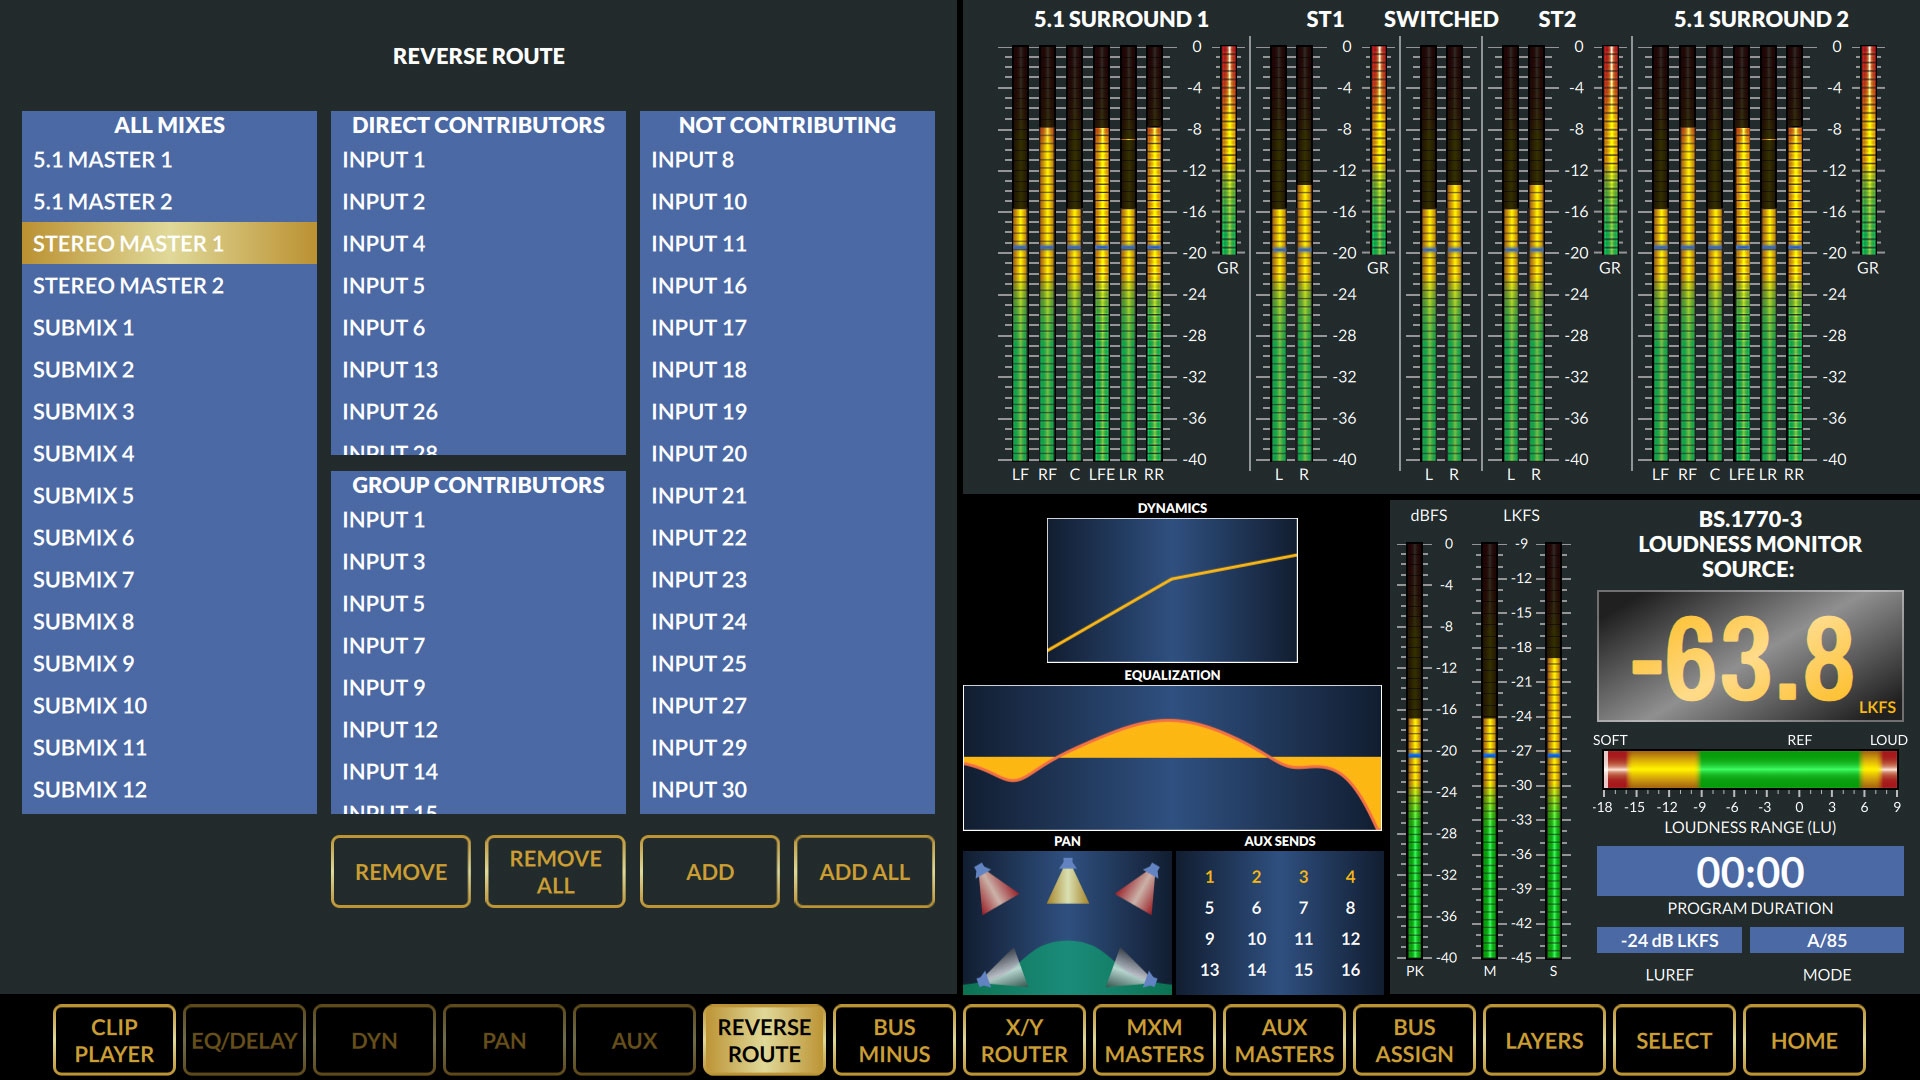Image resolution: width=1920 pixels, height=1080 pixels.
Task: Select the highlighted Stereo Master 1 mix
Action: 169,244
